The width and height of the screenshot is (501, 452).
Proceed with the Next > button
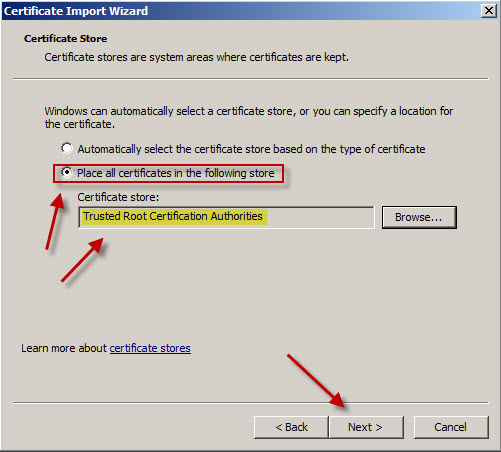(x=366, y=427)
